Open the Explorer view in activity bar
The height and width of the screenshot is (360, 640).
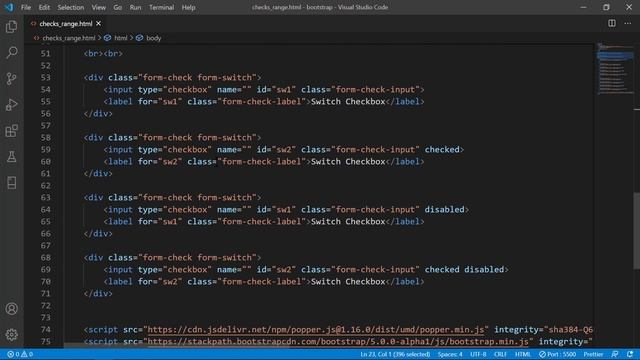(11, 27)
